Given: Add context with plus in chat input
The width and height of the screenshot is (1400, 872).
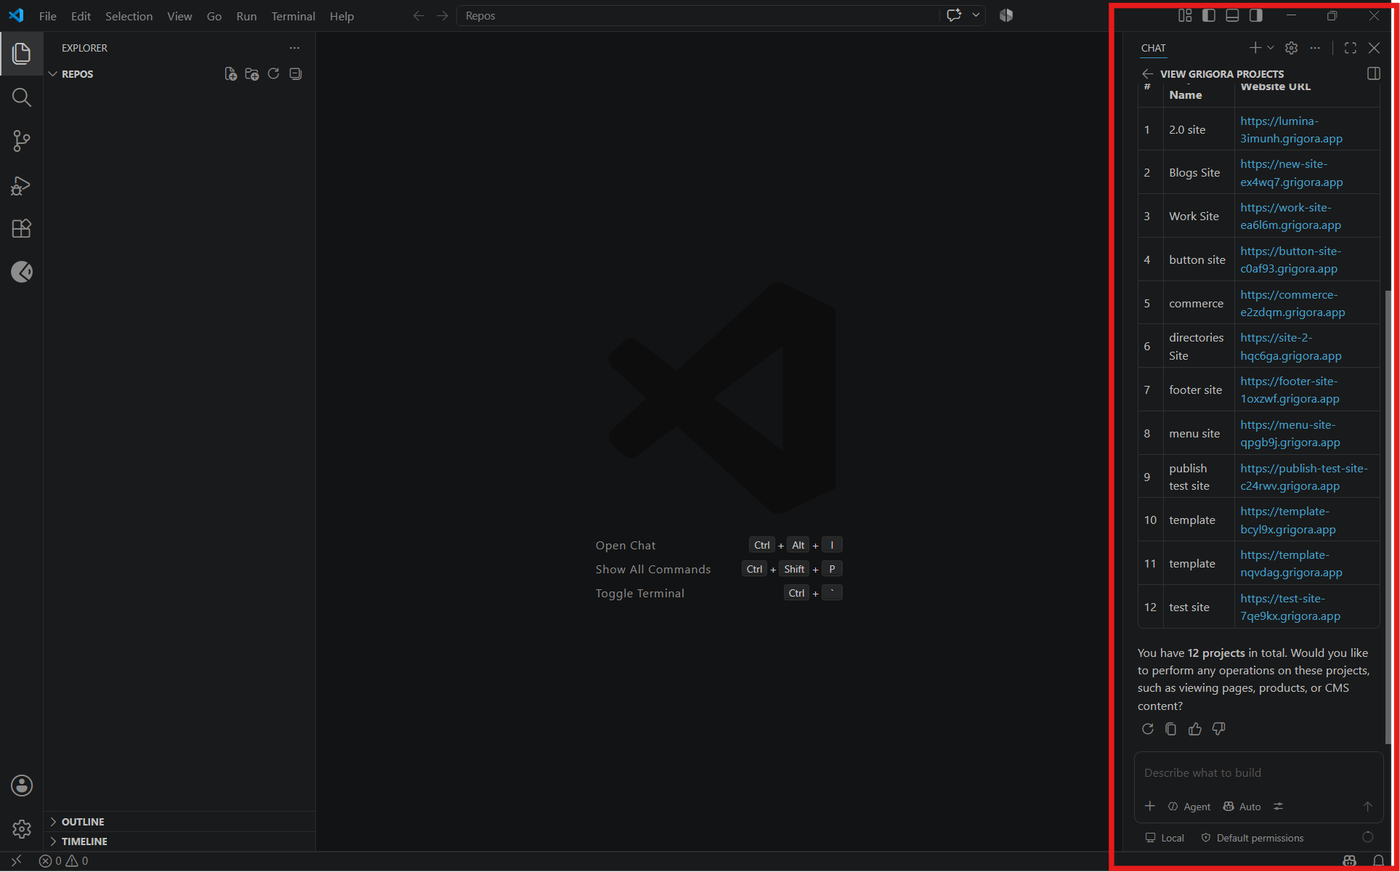Looking at the screenshot, I should pos(1150,806).
